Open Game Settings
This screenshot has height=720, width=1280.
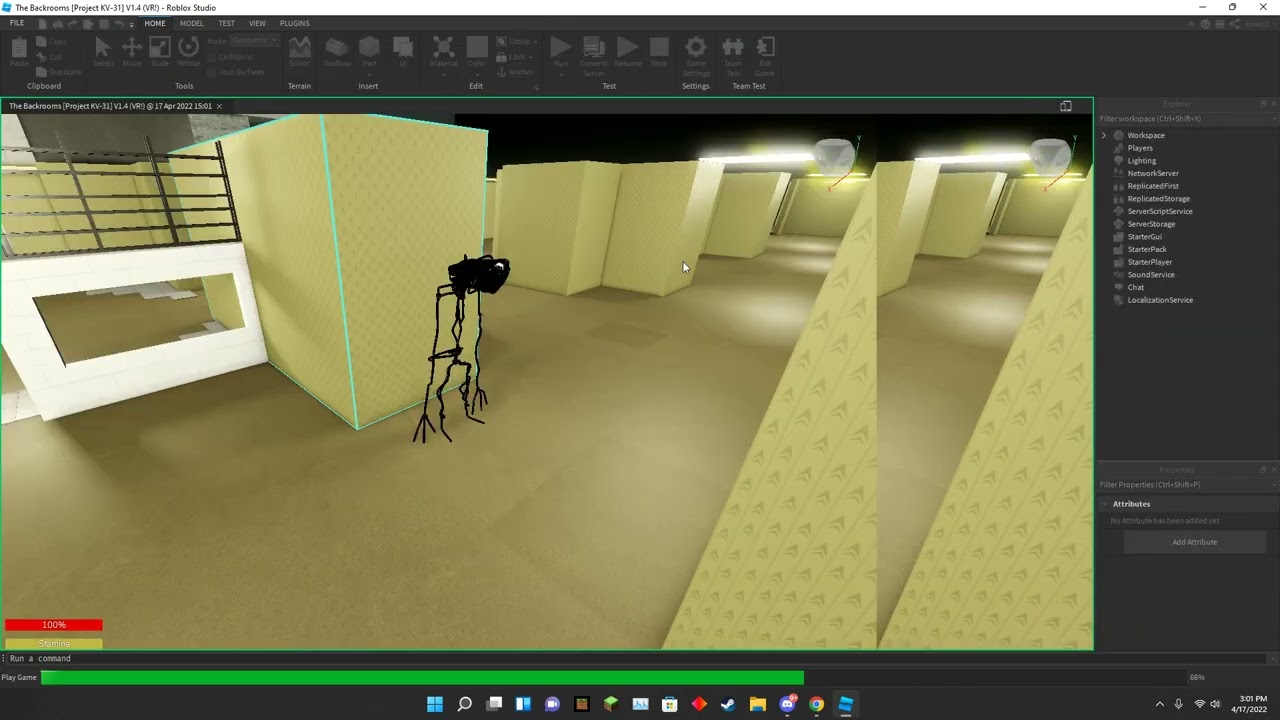click(x=696, y=56)
